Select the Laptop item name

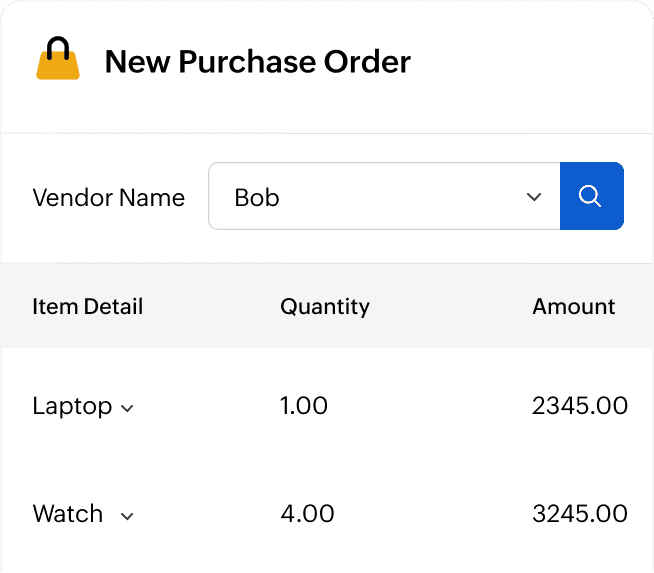point(72,406)
